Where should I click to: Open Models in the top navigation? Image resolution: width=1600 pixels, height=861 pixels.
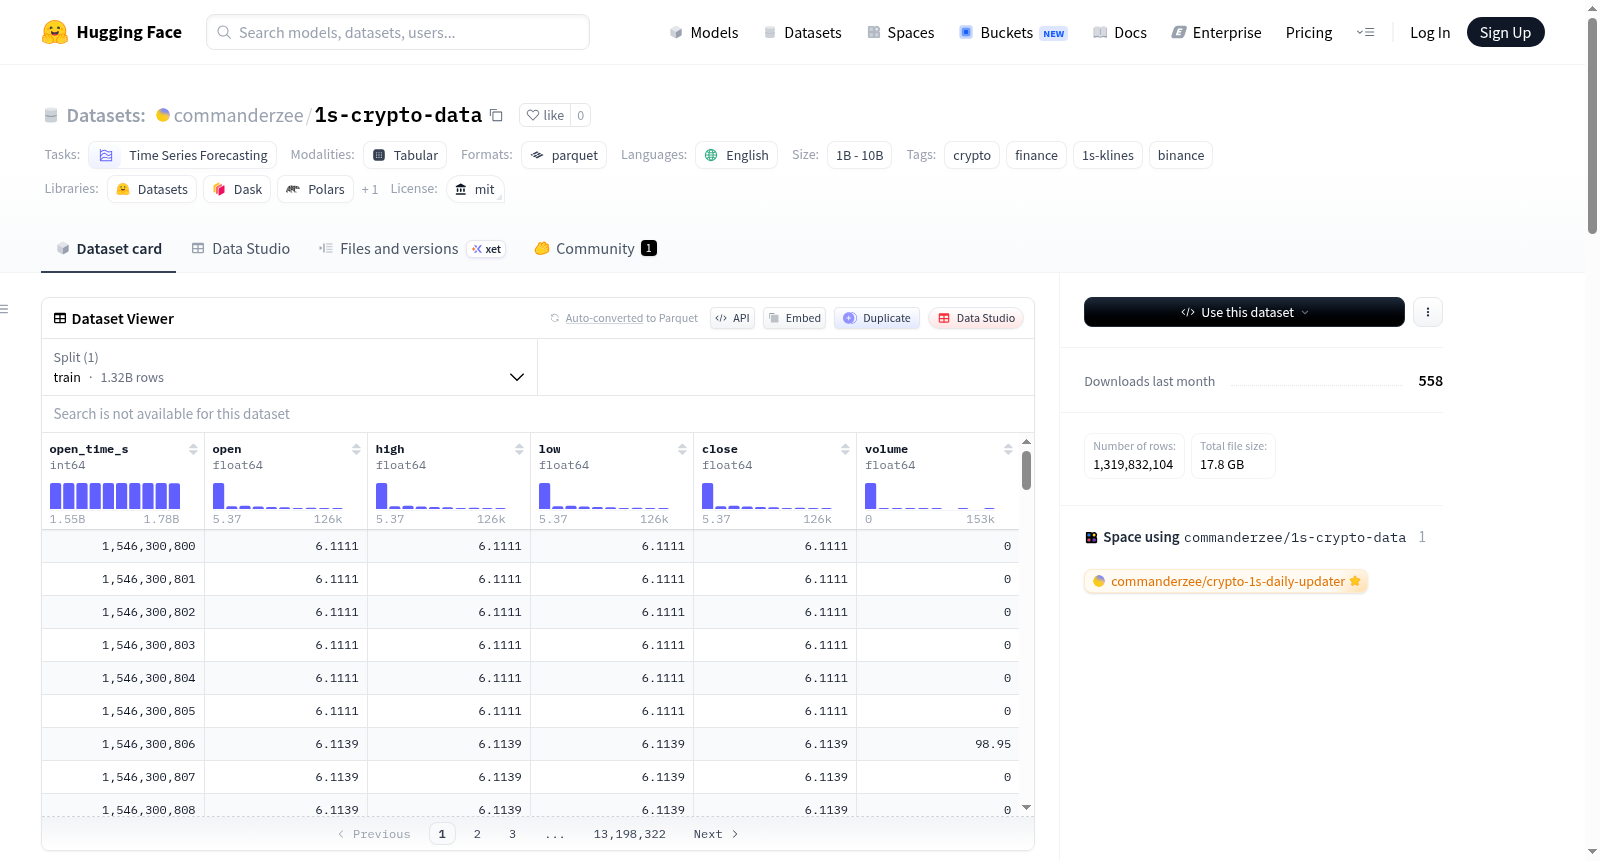point(704,33)
